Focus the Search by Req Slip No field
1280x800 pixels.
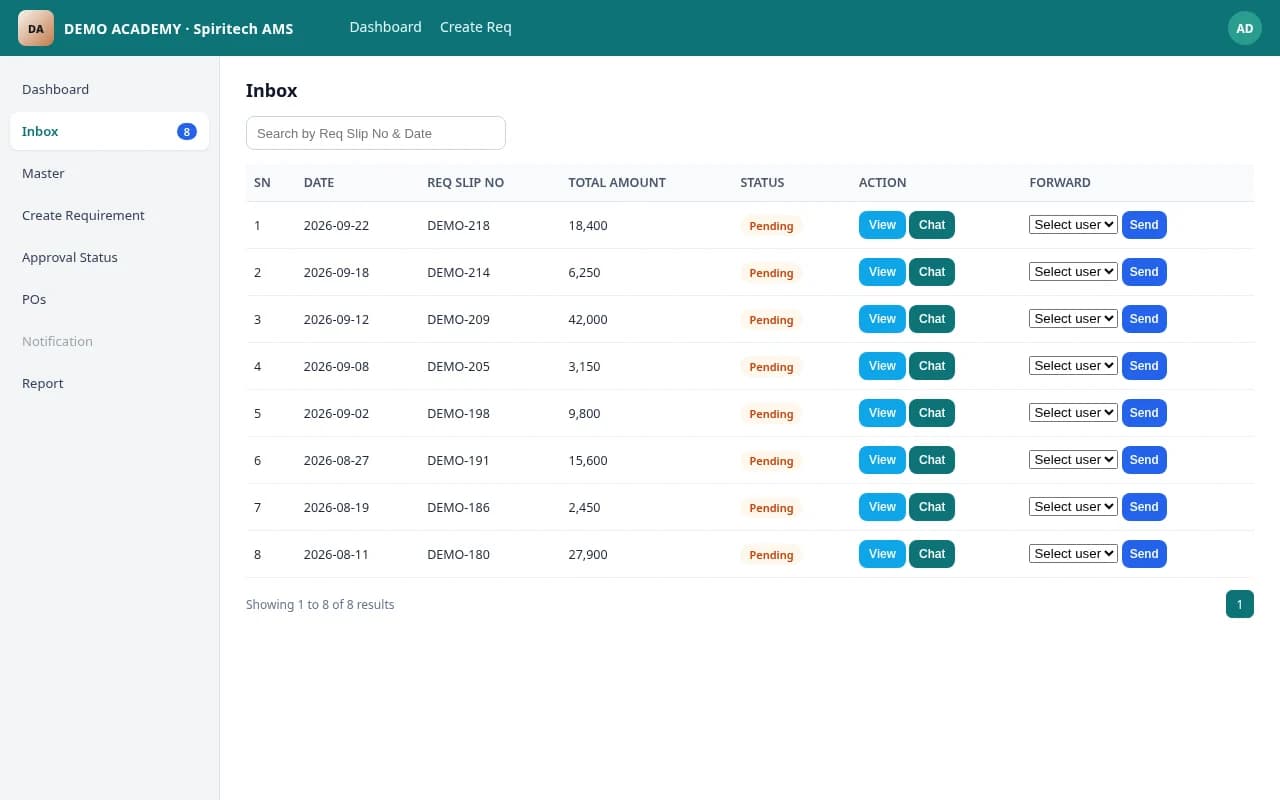pyautogui.click(x=376, y=133)
